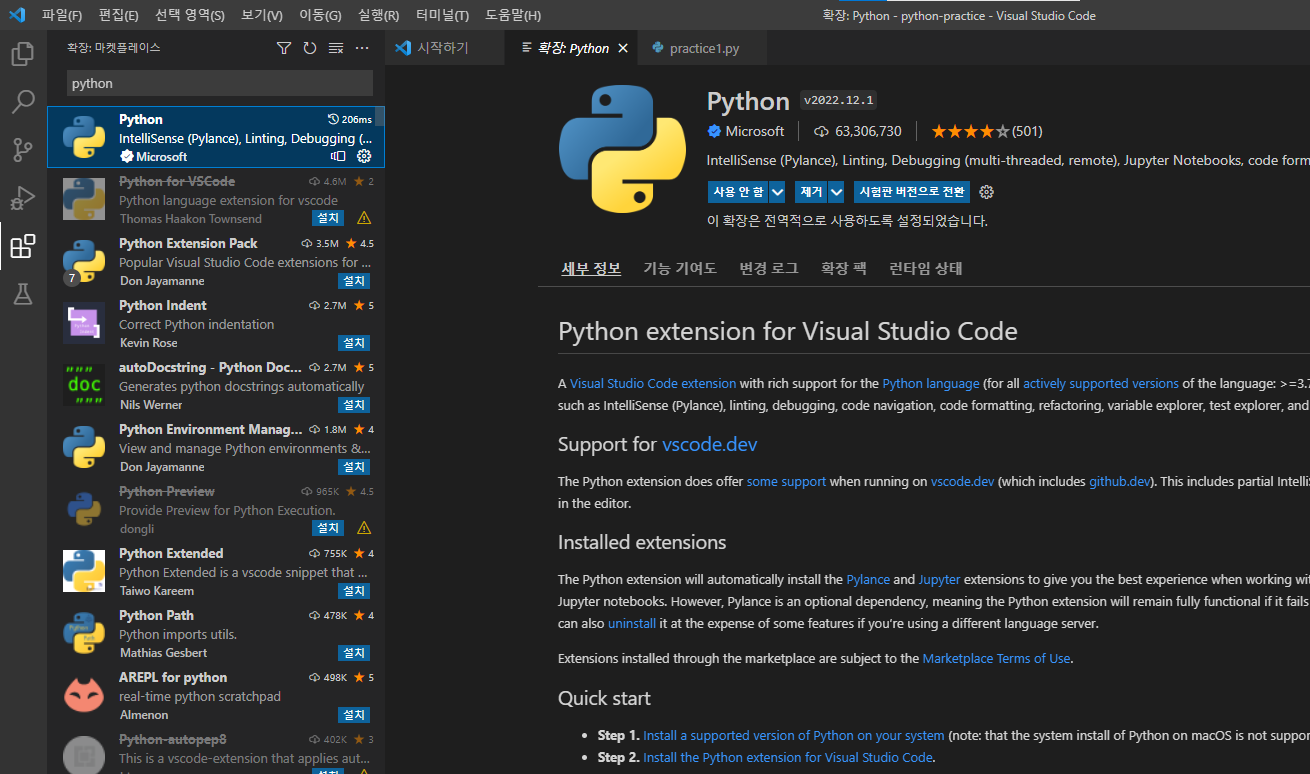1310x774 pixels.
Task: Open the 선택 영역(S) menu
Action: coord(190,15)
